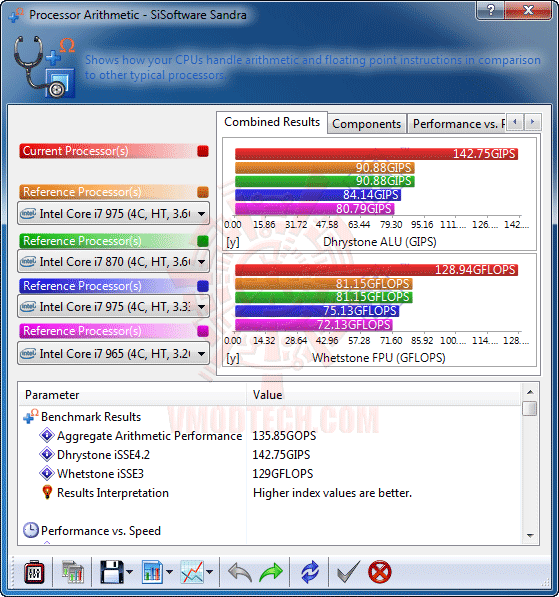Click the Processor Arithmetic title bar icon
This screenshot has height=597, width=559.
pyautogui.click(x=16, y=15)
